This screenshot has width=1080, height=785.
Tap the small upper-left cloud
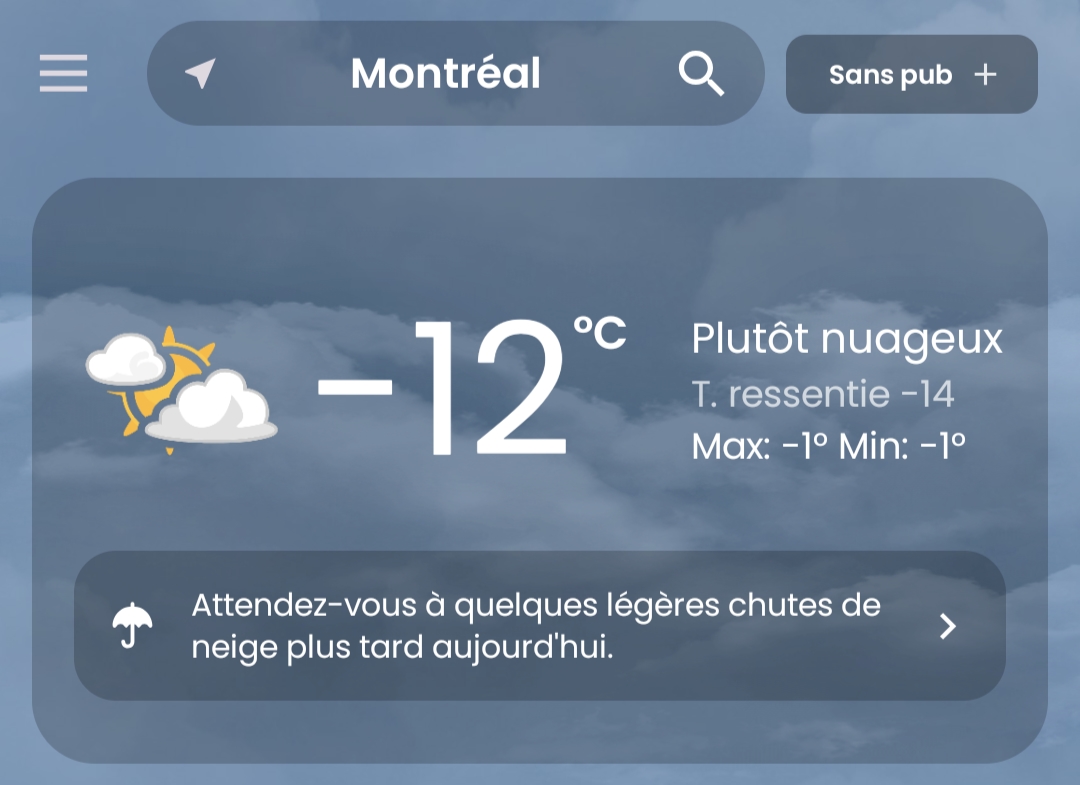[x=126, y=358]
